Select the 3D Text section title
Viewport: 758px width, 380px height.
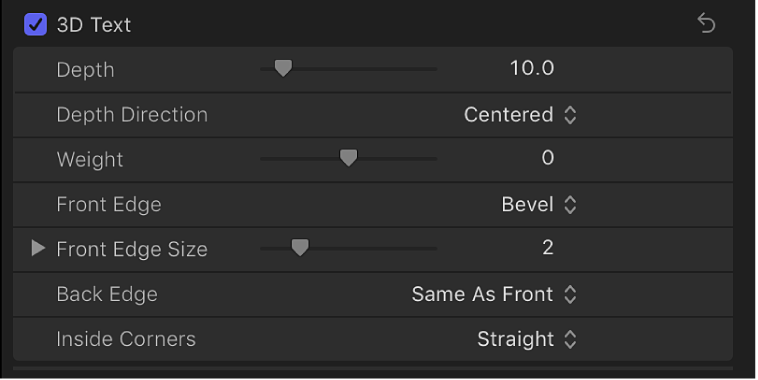pyautogui.click(x=94, y=25)
